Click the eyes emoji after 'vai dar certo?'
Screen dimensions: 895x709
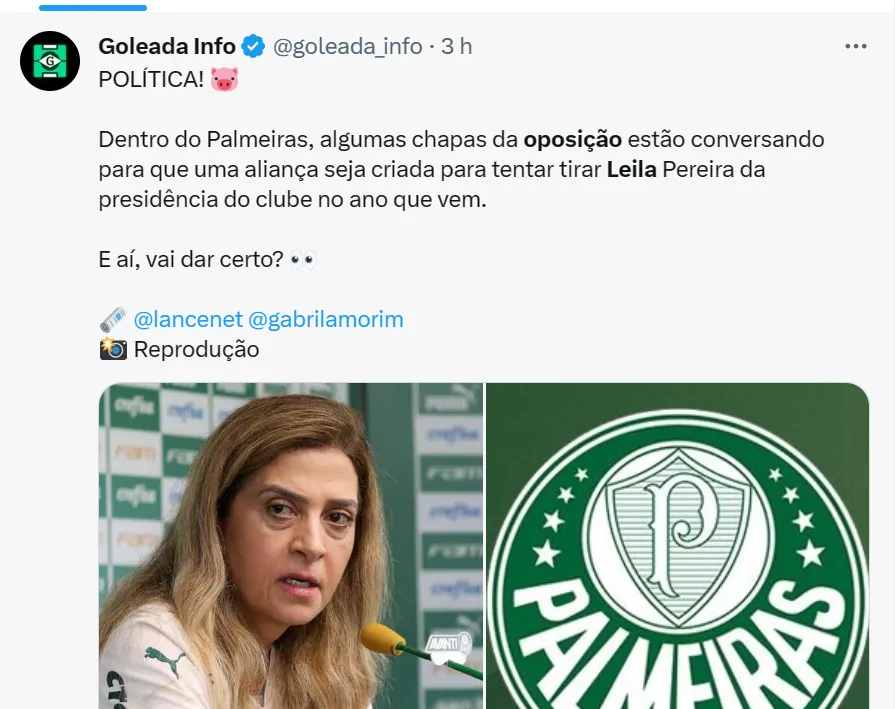tap(303, 260)
